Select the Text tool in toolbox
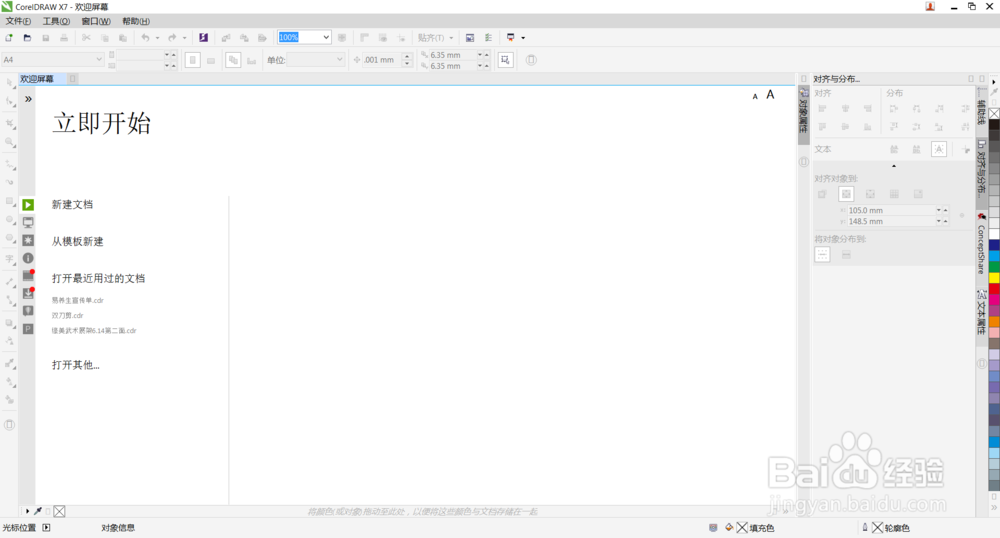The height and width of the screenshot is (538, 1000). pos(10,259)
